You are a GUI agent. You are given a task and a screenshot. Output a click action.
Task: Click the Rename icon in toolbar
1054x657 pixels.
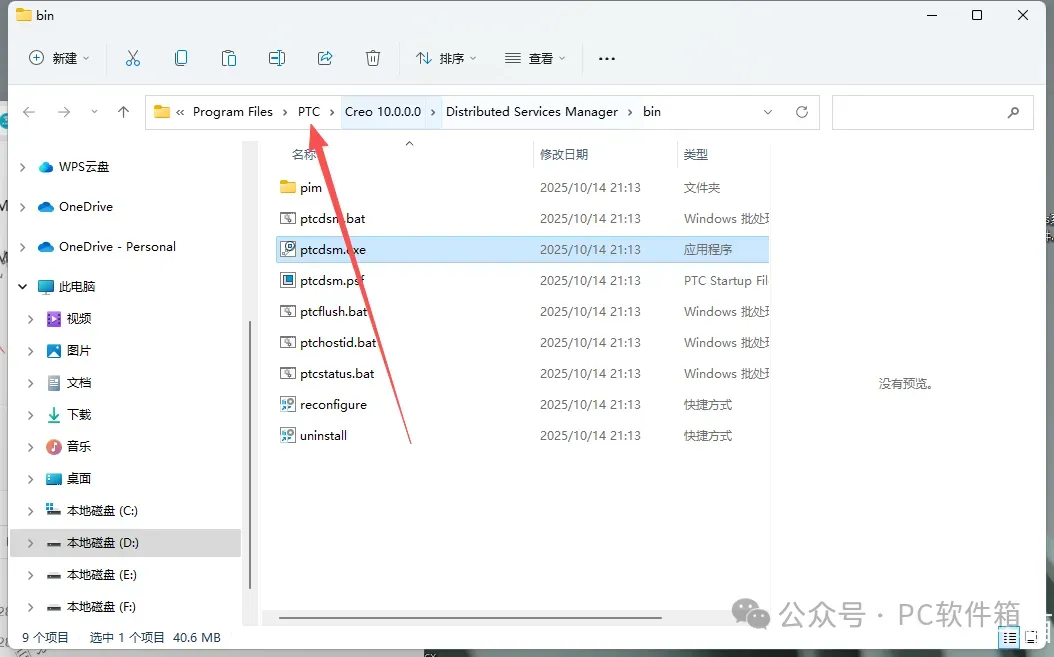pos(277,59)
